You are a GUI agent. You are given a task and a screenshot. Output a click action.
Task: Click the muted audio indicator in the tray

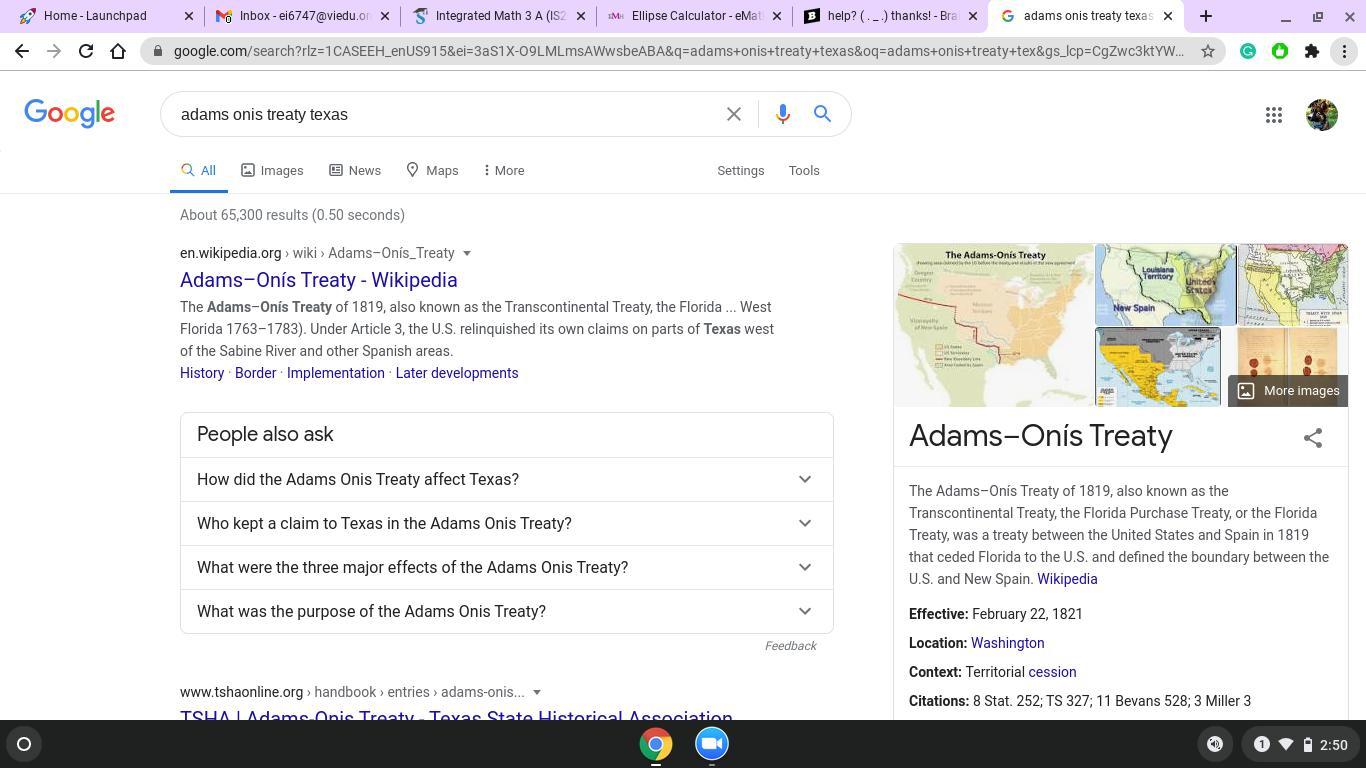click(x=1215, y=744)
